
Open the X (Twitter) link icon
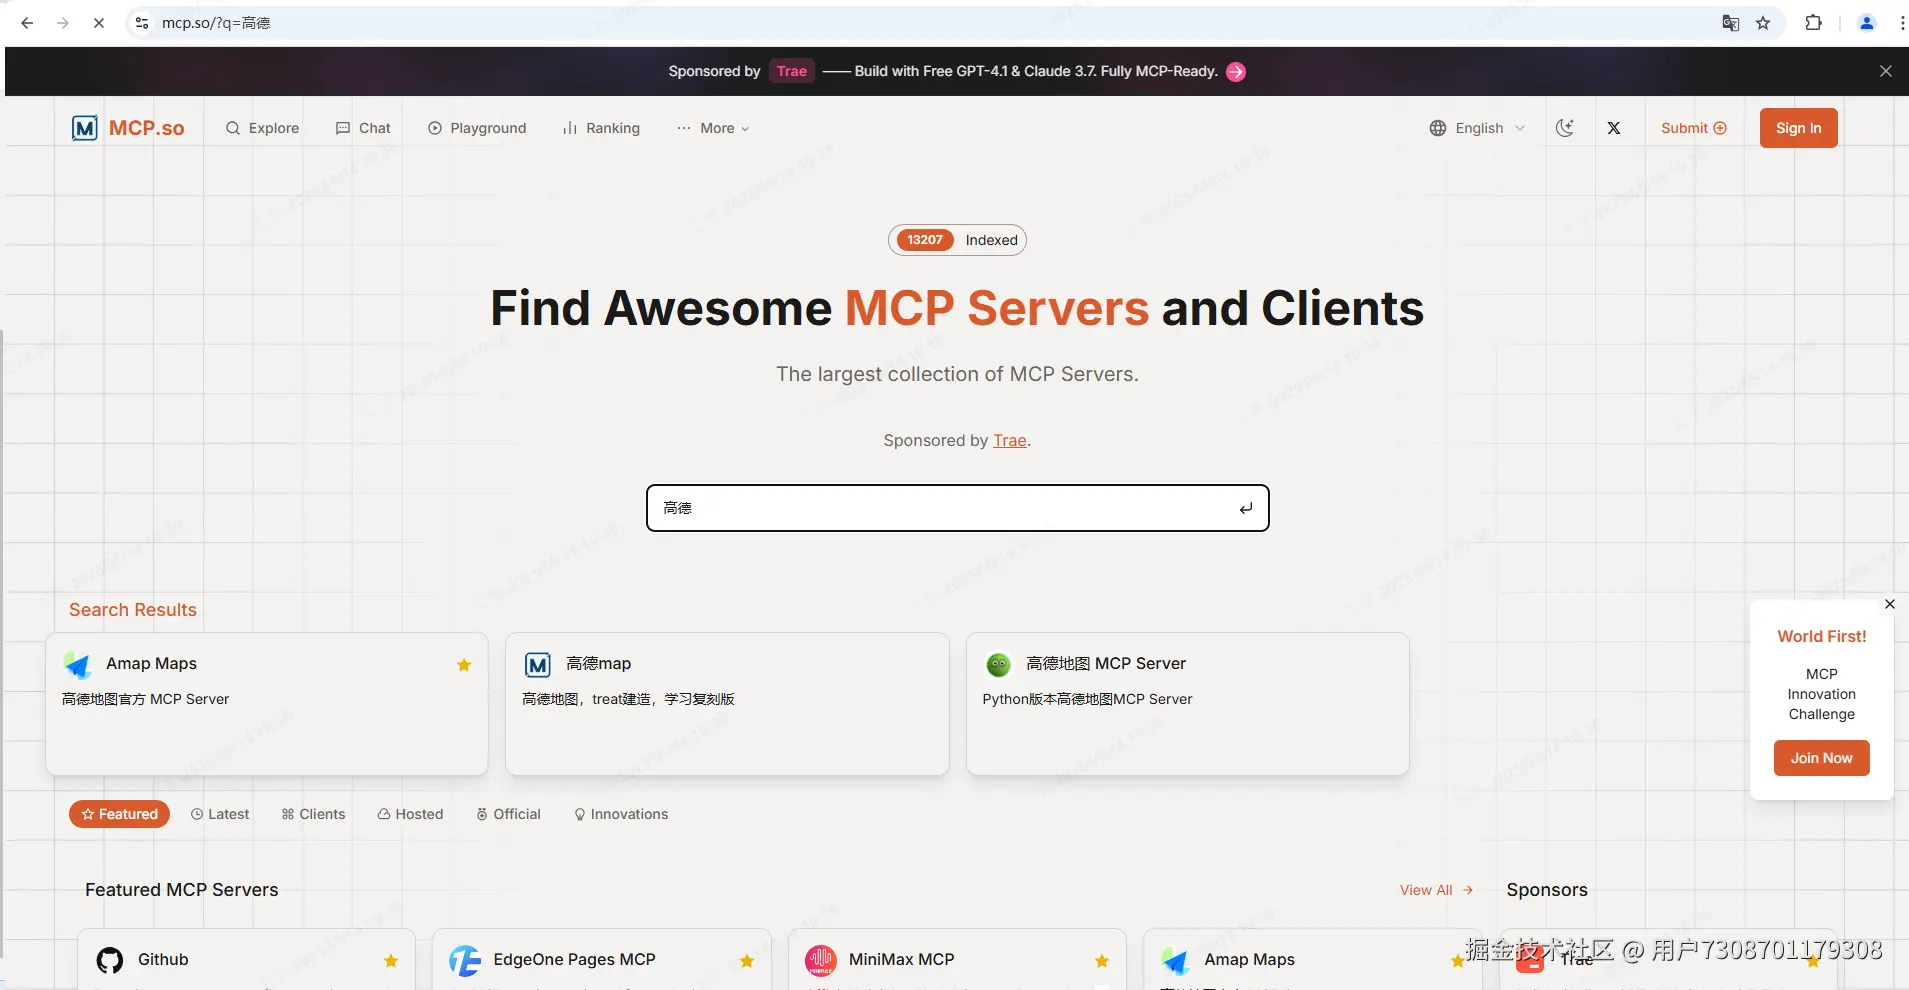pyautogui.click(x=1614, y=128)
